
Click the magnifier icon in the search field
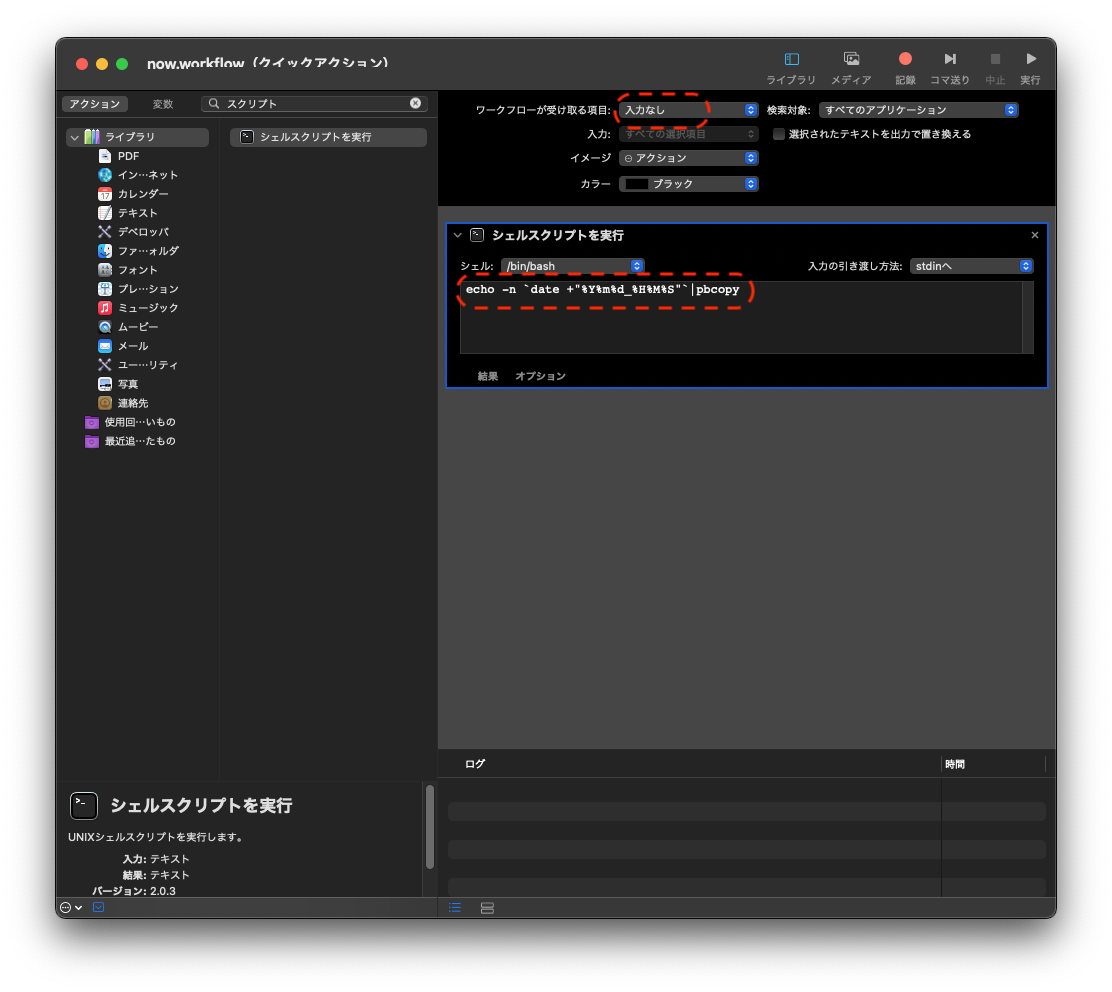pos(213,104)
